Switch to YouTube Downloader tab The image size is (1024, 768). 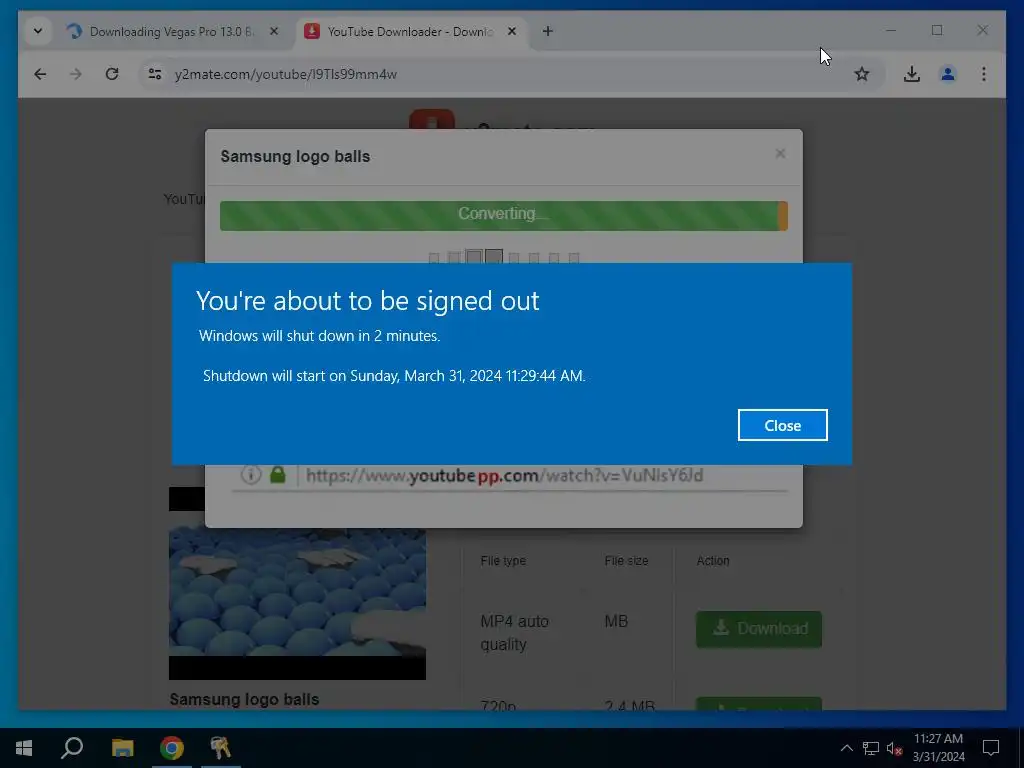point(409,31)
